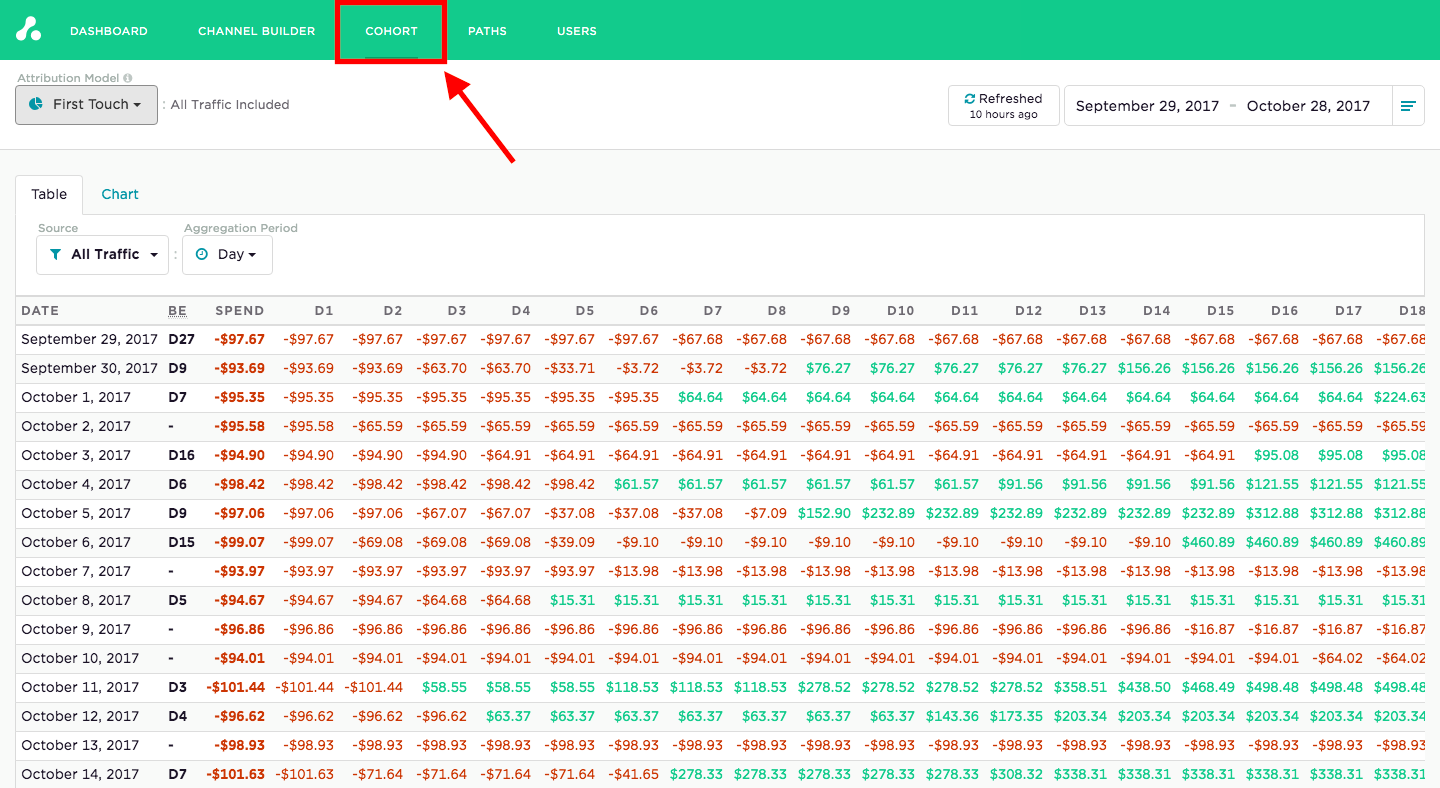This screenshot has width=1440, height=788.
Task: Select the October 9, 2017 row date
Action: pos(76,629)
